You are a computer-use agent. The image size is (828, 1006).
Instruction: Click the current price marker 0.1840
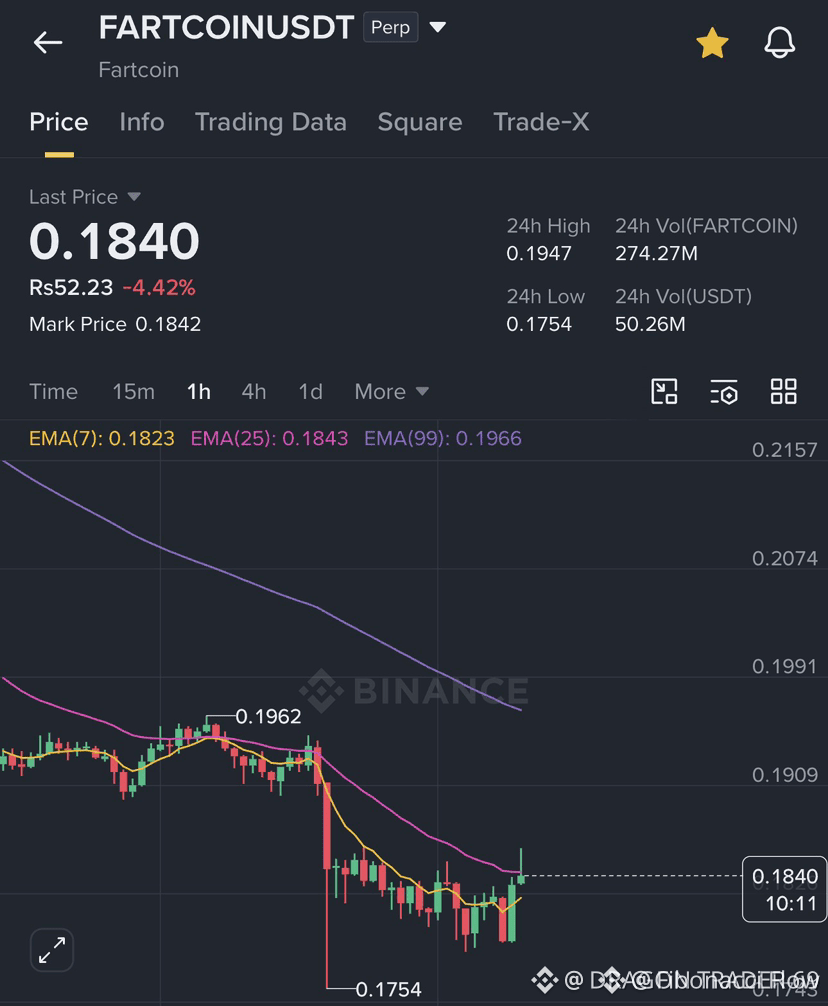point(784,889)
